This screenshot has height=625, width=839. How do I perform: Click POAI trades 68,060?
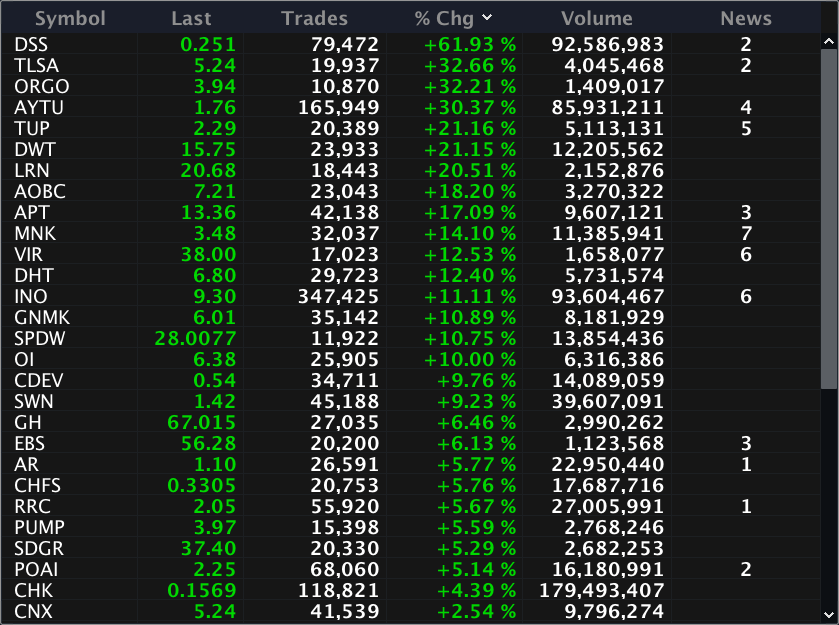[345, 569]
